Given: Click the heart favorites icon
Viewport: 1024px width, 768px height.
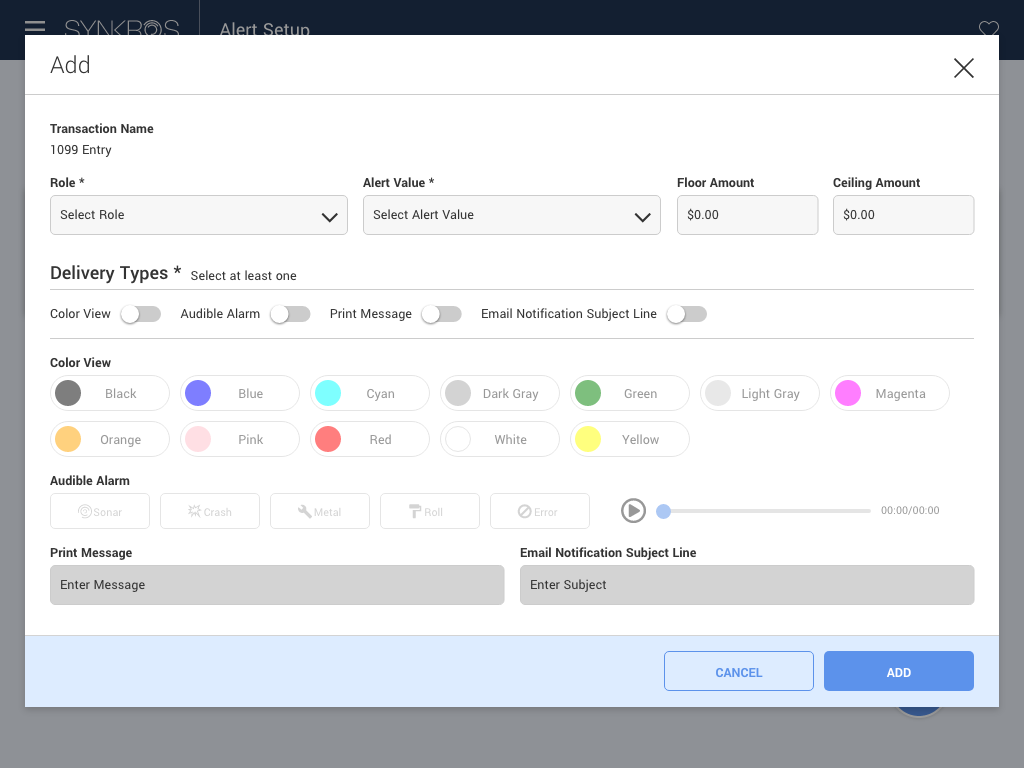Looking at the screenshot, I should tap(989, 28).
